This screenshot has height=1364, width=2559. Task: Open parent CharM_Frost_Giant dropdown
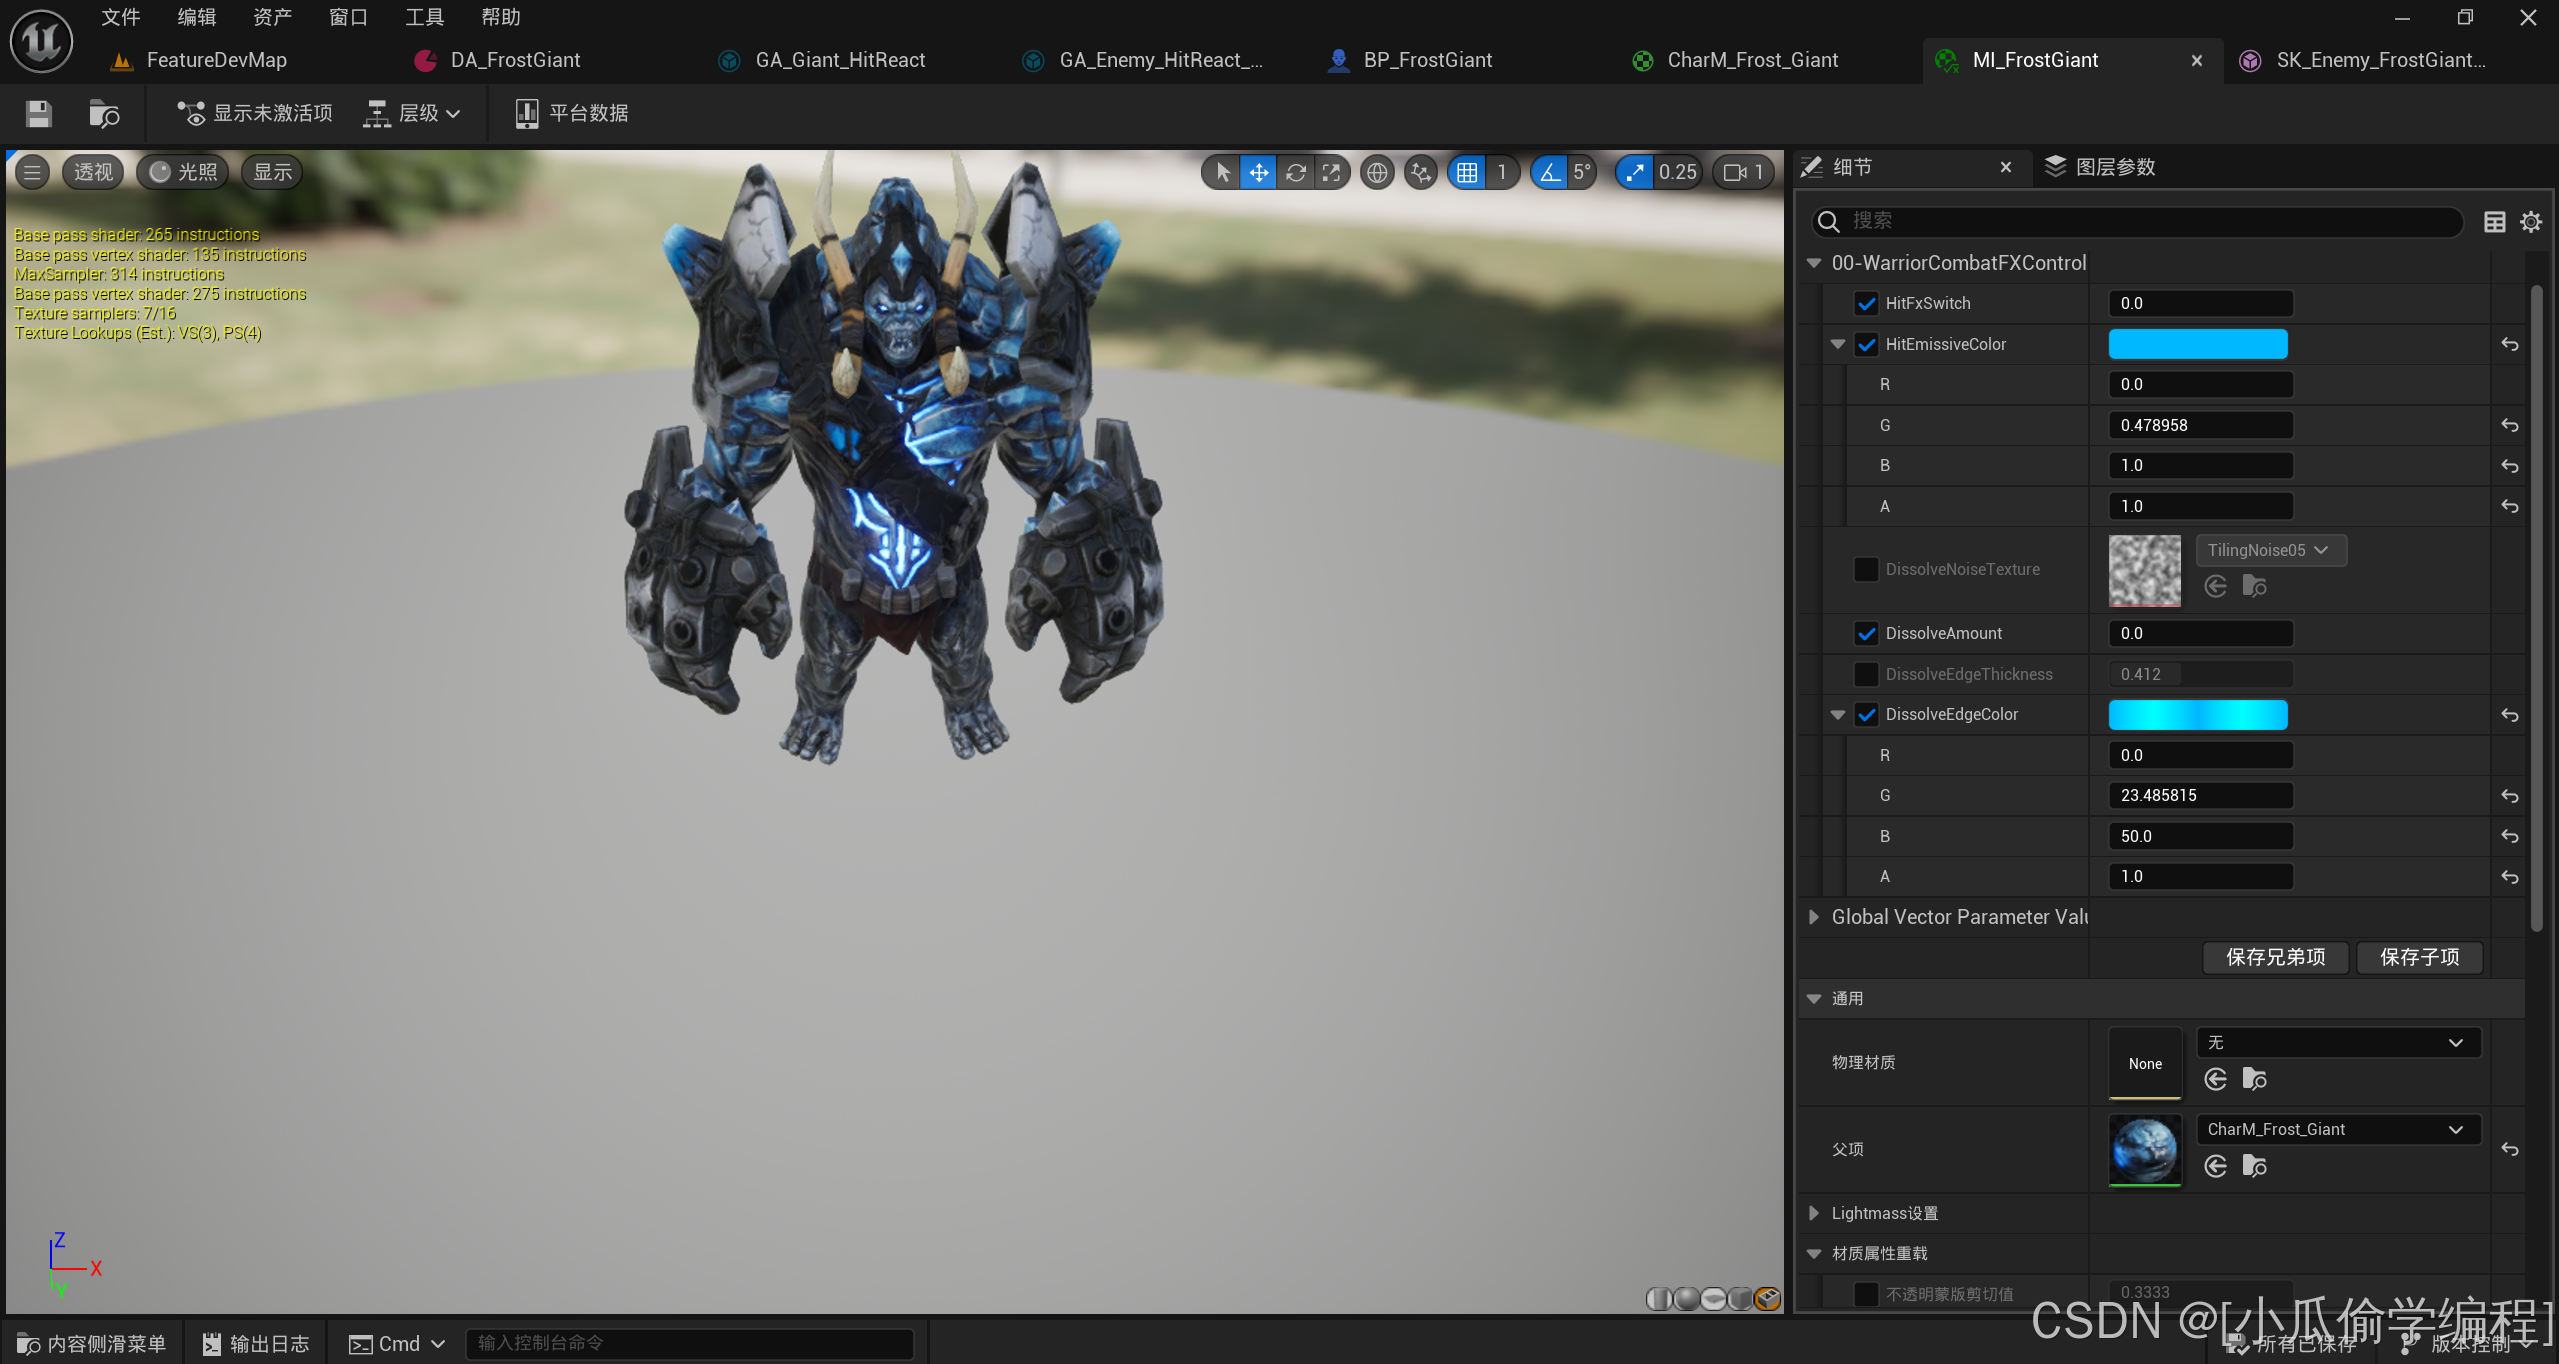click(x=2338, y=1129)
